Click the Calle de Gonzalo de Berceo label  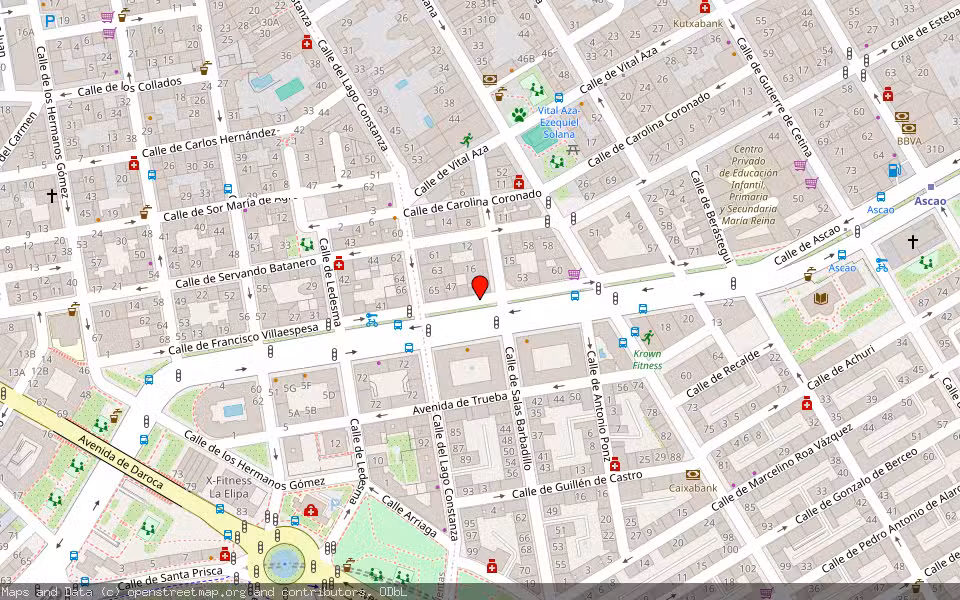(856, 487)
